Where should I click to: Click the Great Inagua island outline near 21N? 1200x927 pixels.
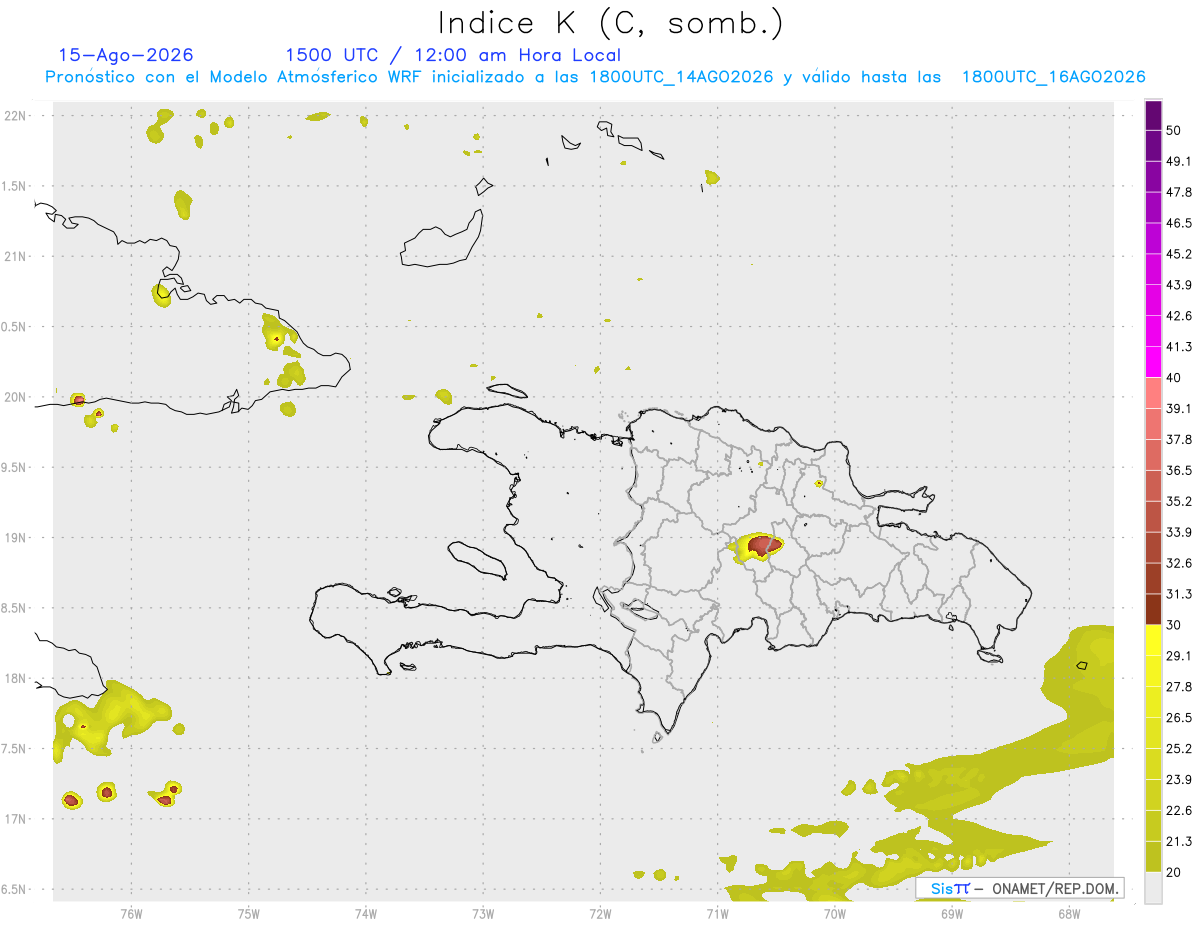pos(443,239)
